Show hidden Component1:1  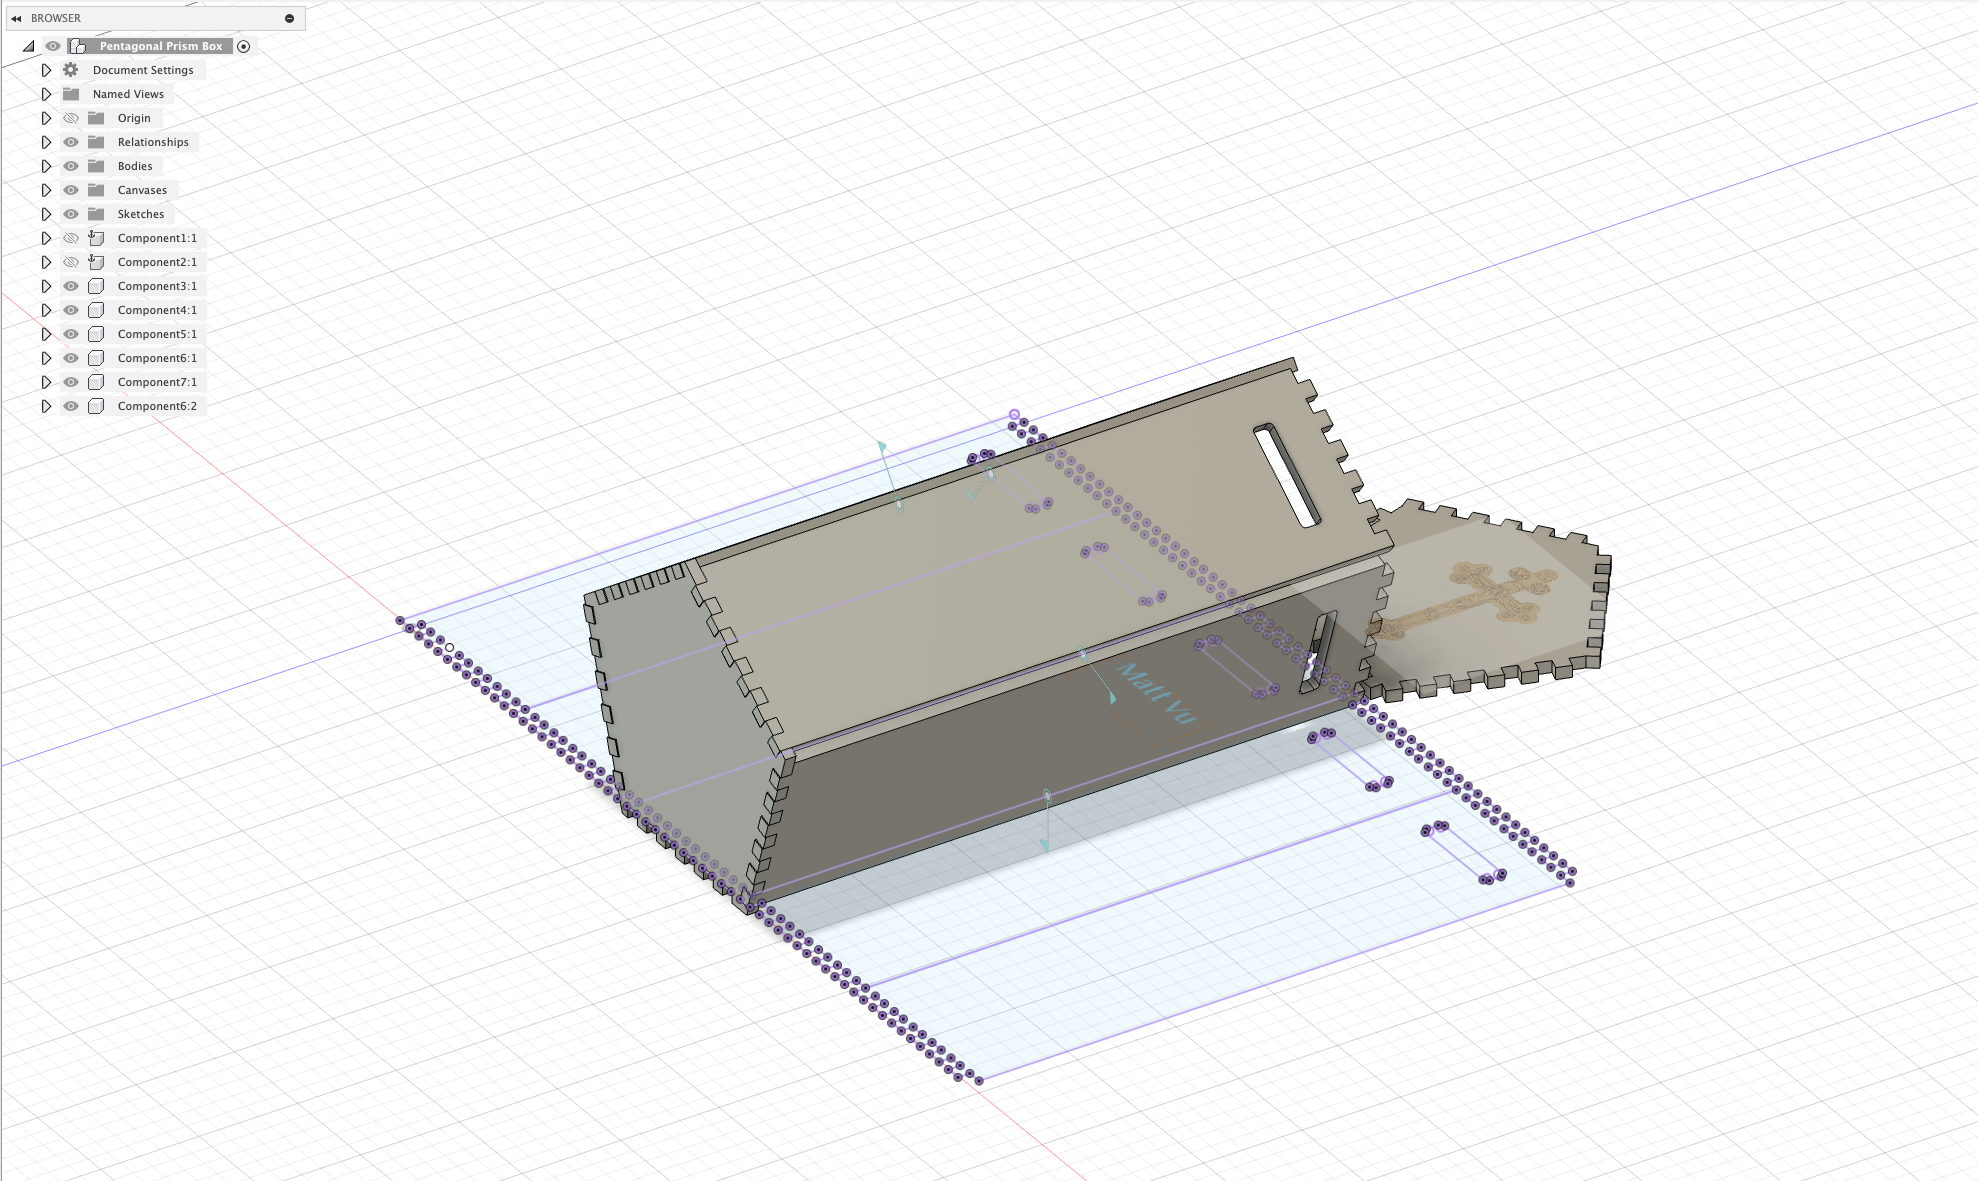click(x=71, y=238)
